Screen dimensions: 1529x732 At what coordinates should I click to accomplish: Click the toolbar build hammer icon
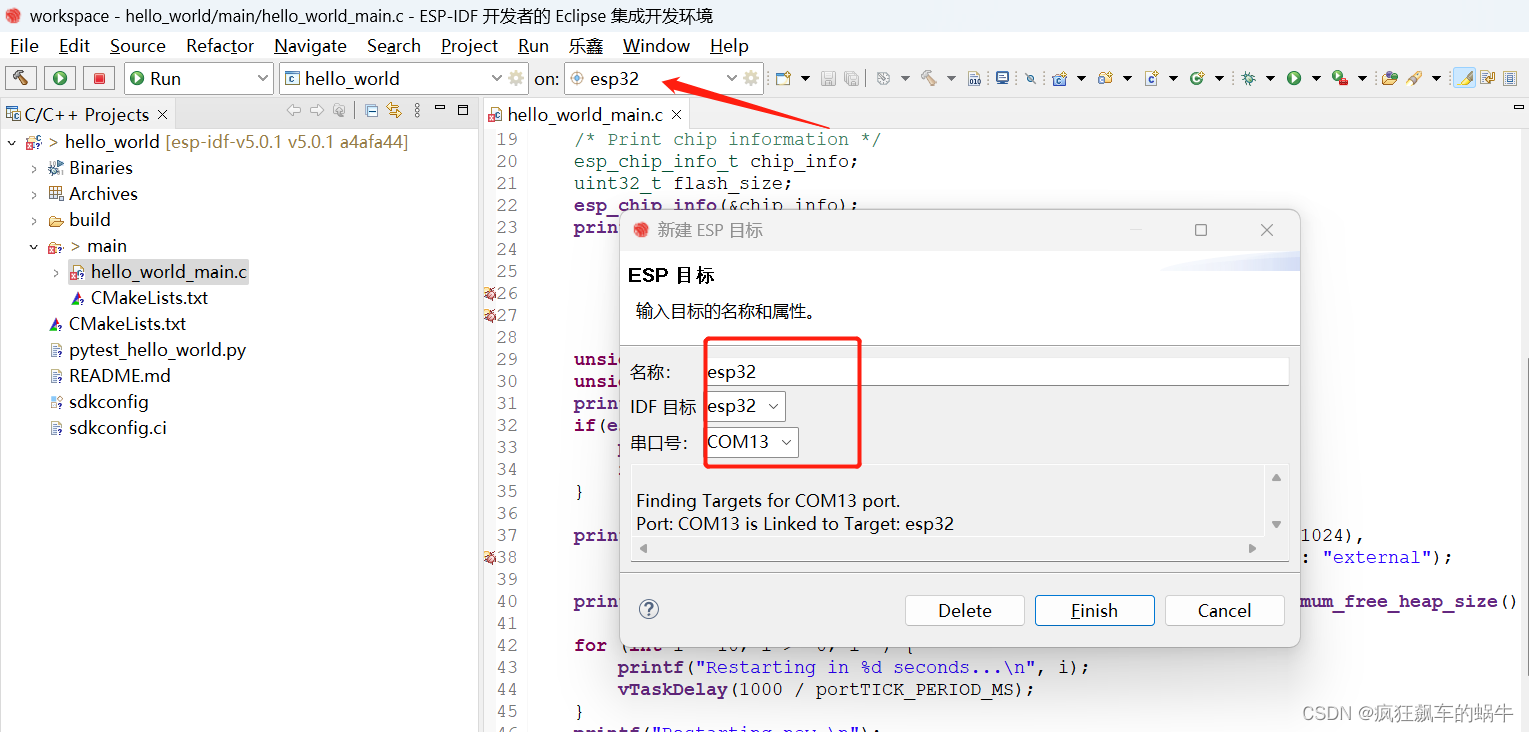928,78
